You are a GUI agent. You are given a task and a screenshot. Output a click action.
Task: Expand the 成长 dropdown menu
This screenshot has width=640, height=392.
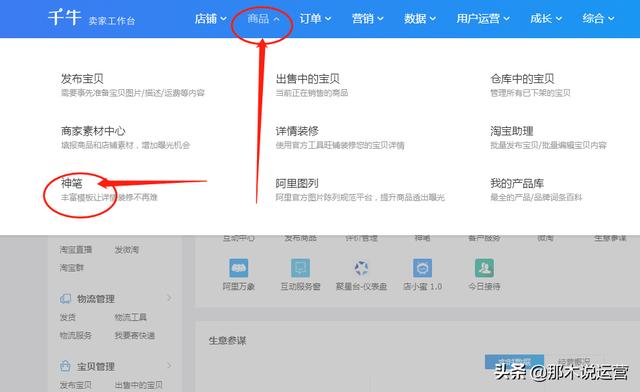click(x=546, y=18)
